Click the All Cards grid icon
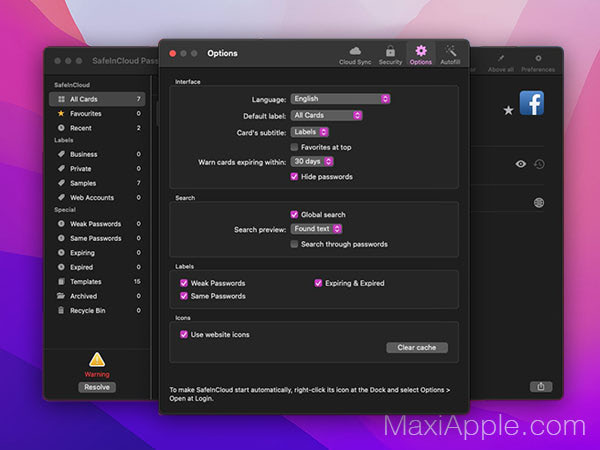 click(x=61, y=99)
